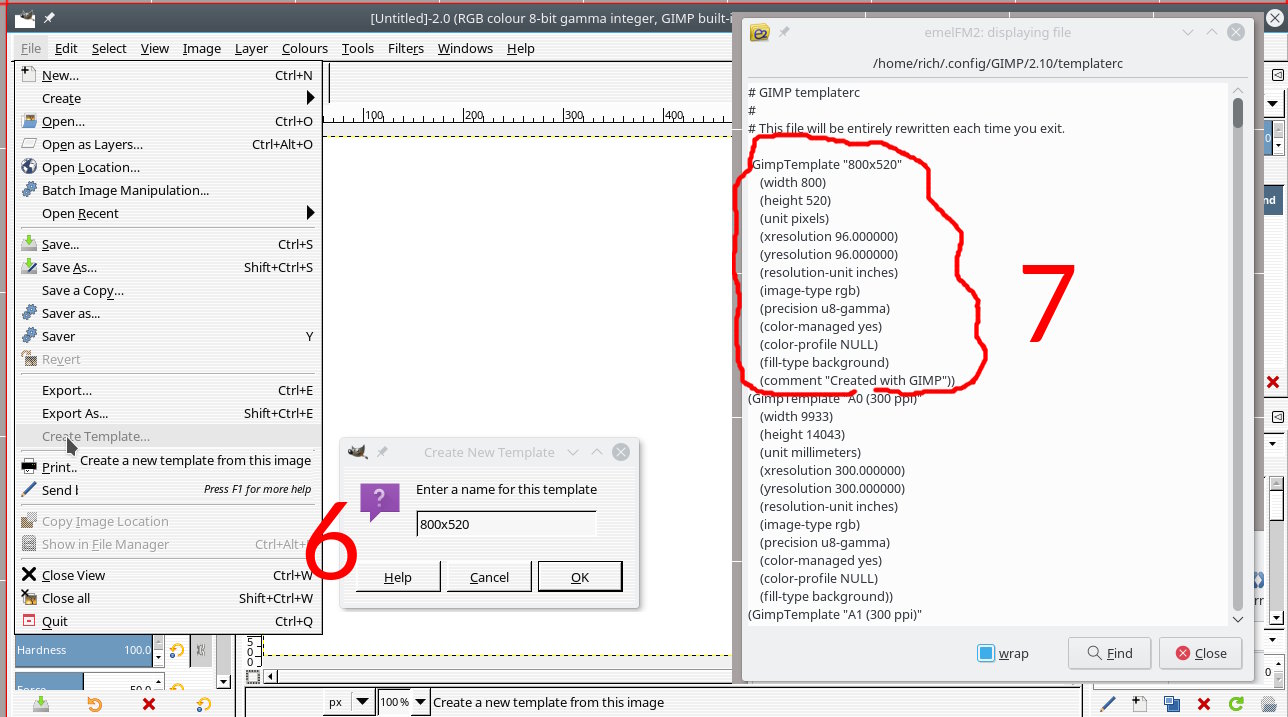The width and height of the screenshot is (1288, 717).
Task: Reset Hardness value icon
Action: click(177, 650)
